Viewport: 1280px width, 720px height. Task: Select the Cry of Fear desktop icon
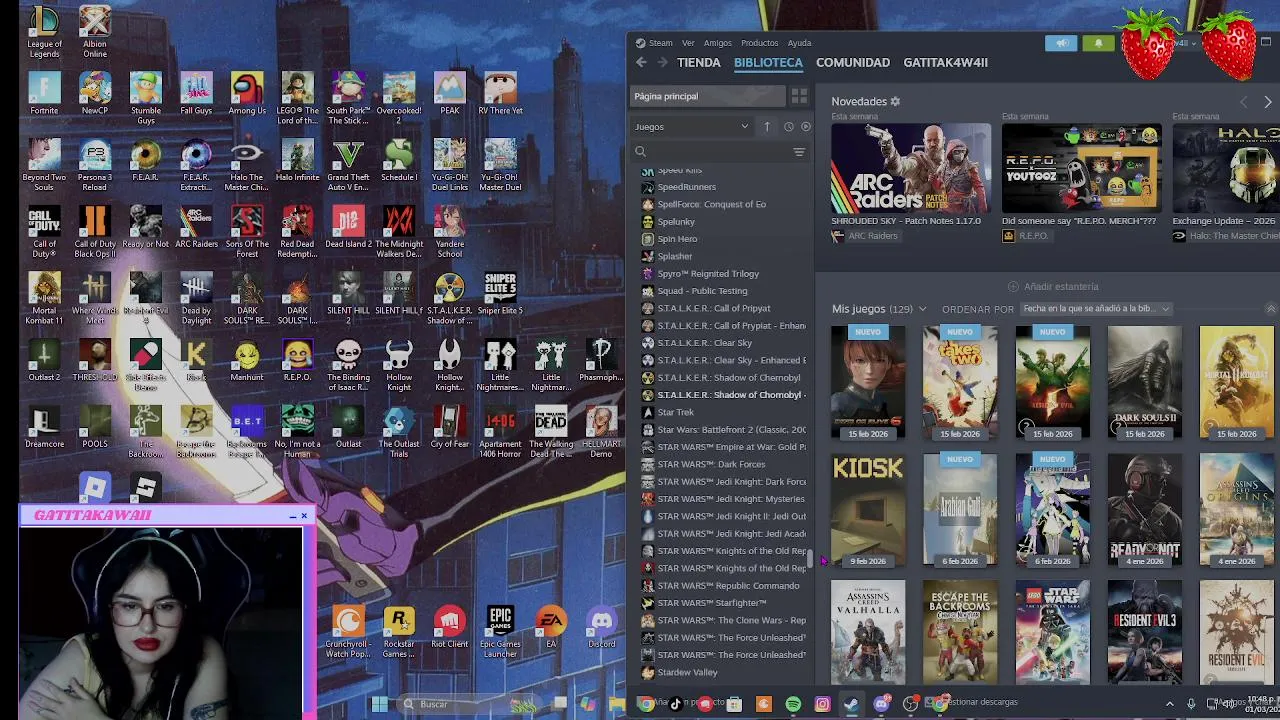click(x=449, y=427)
